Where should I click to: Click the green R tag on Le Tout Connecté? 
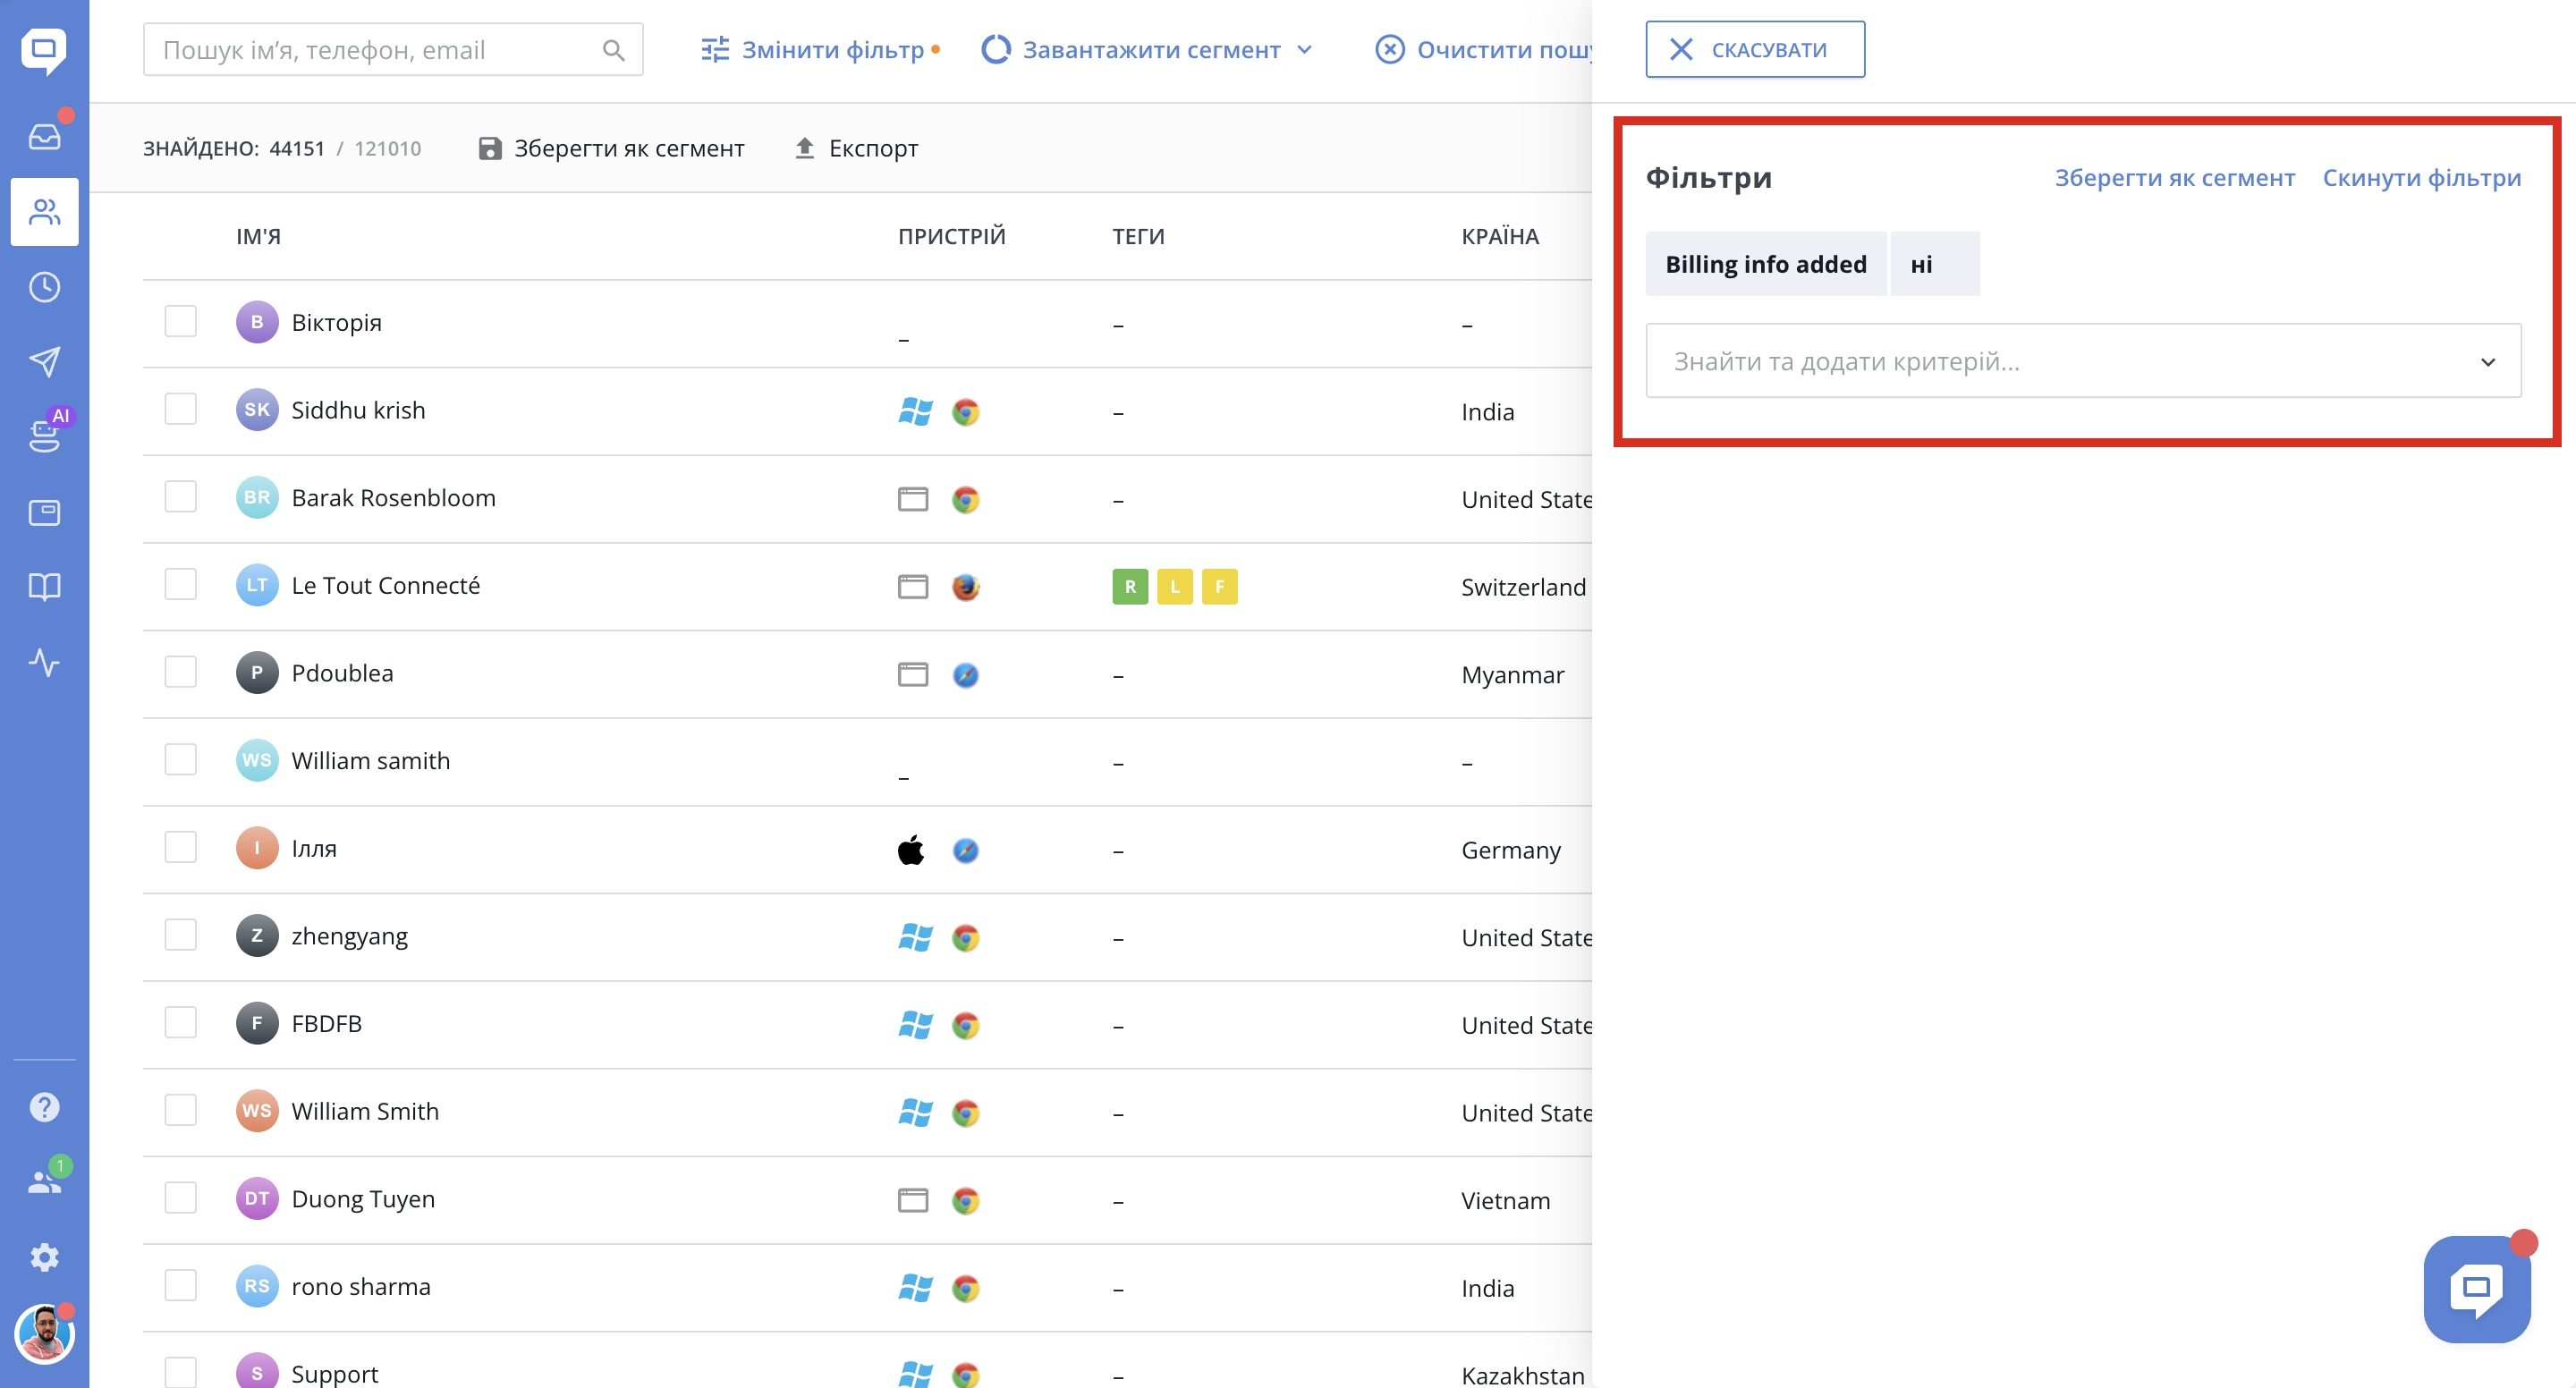click(x=1130, y=587)
